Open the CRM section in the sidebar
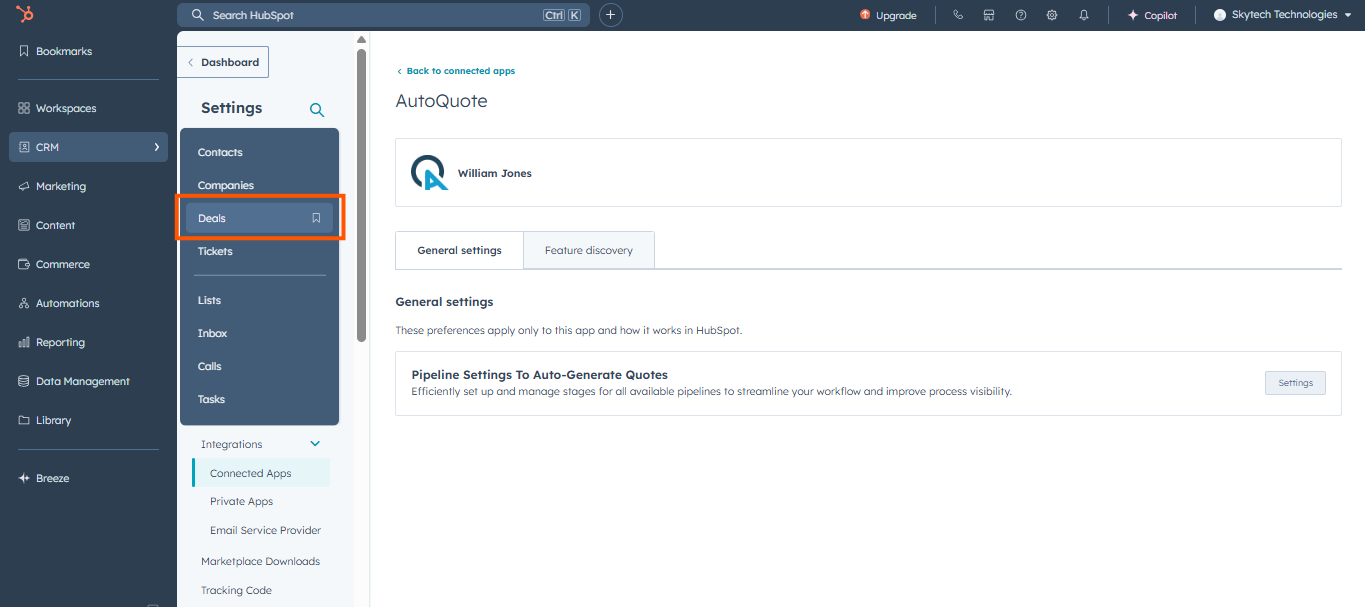This screenshot has height=607, width=1365. click(x=45, y=146)
